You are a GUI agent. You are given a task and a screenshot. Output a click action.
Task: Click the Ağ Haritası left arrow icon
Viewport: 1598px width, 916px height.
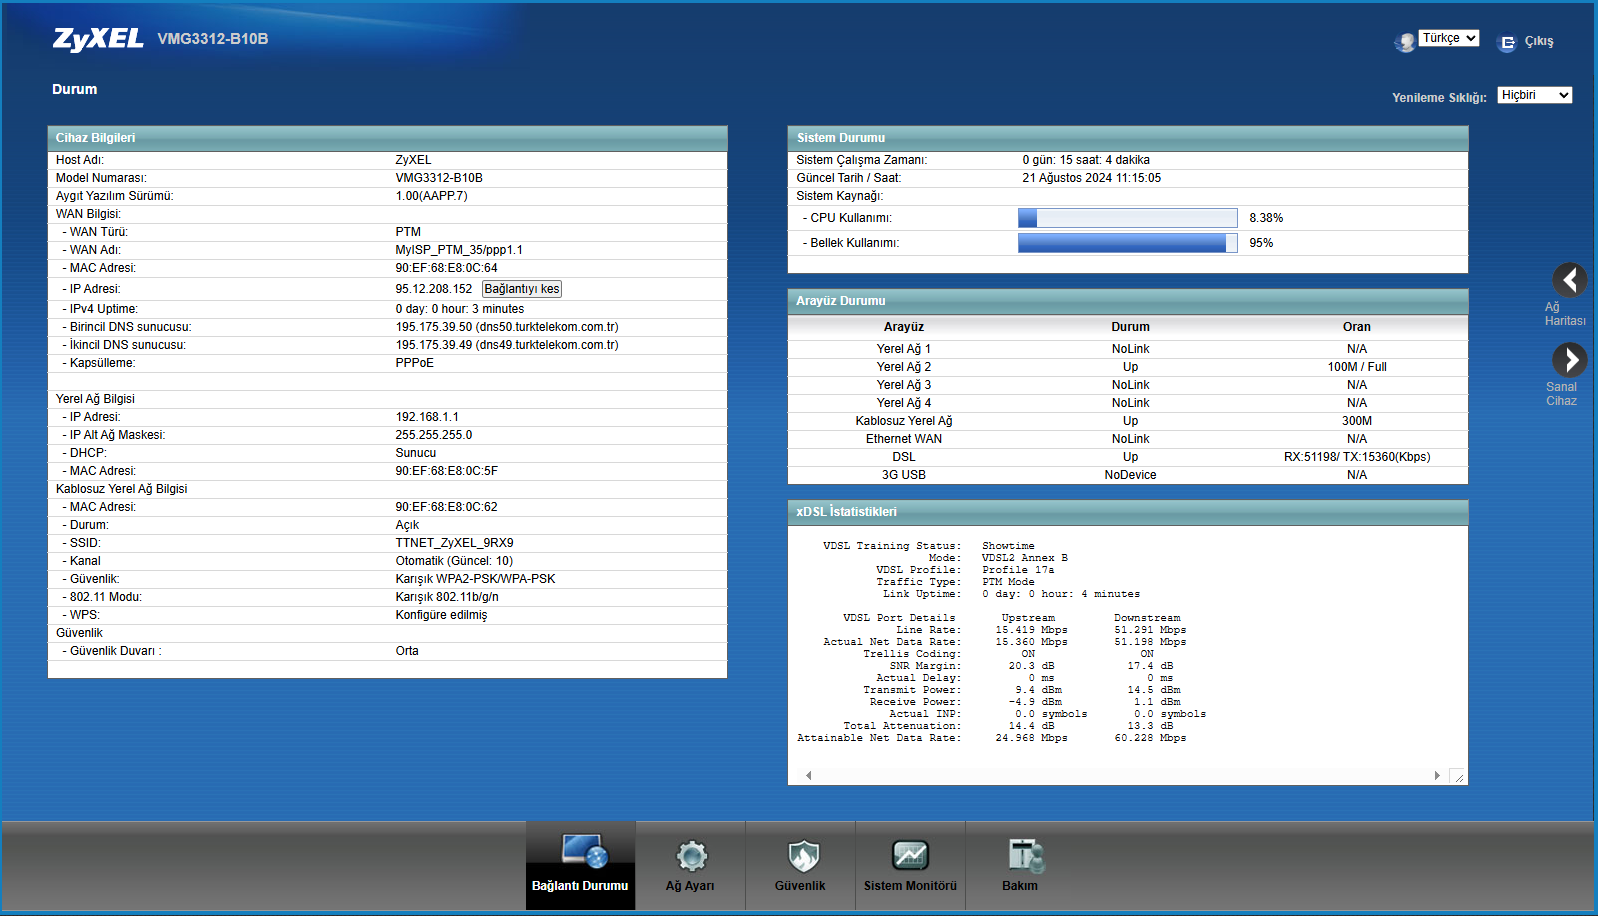1569,280
